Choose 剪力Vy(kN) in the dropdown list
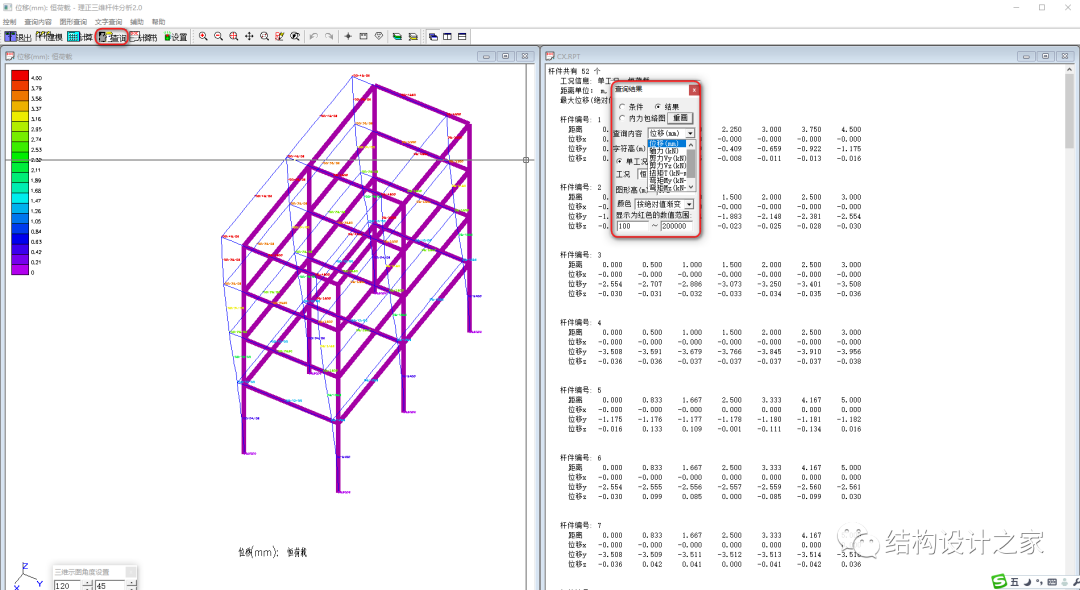The image size is (1080, 590). [667, 158]
